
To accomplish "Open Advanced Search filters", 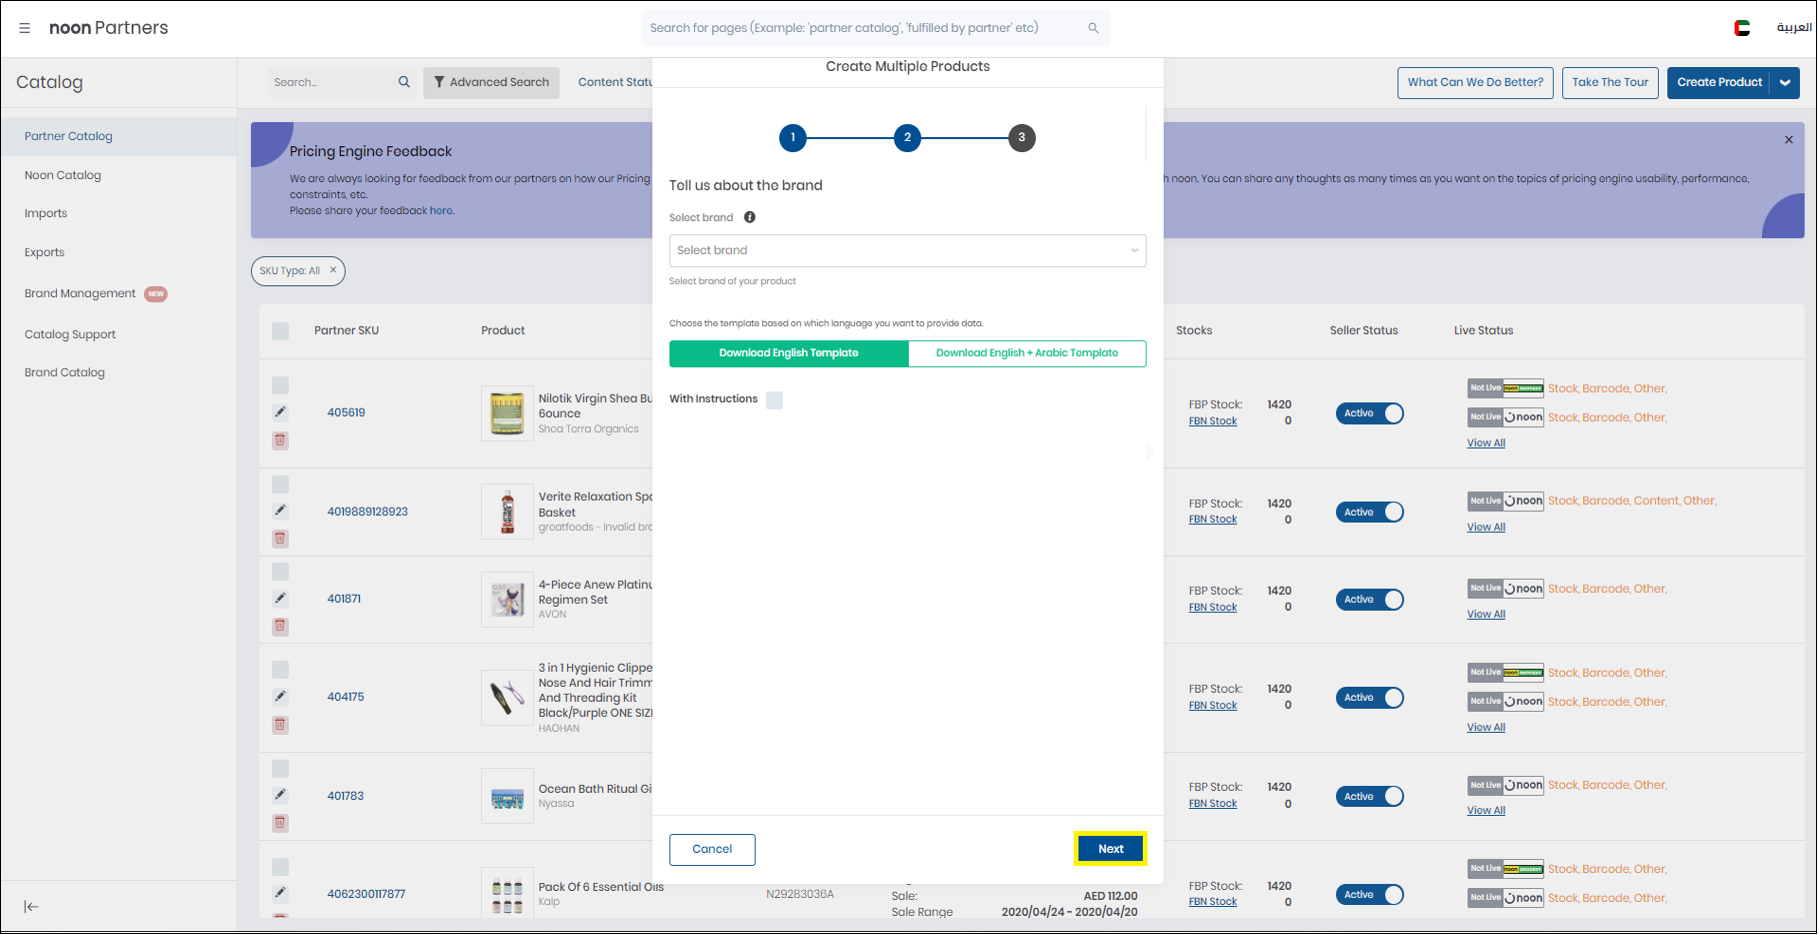I will pos(491,83).
